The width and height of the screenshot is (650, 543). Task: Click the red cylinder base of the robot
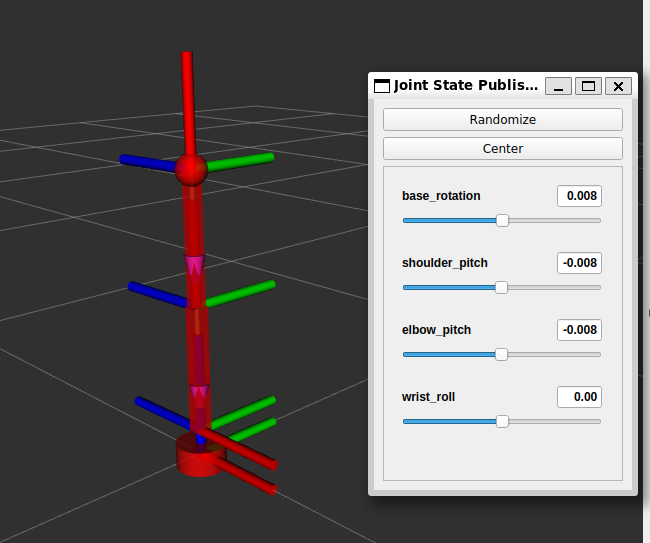(201, 455)
